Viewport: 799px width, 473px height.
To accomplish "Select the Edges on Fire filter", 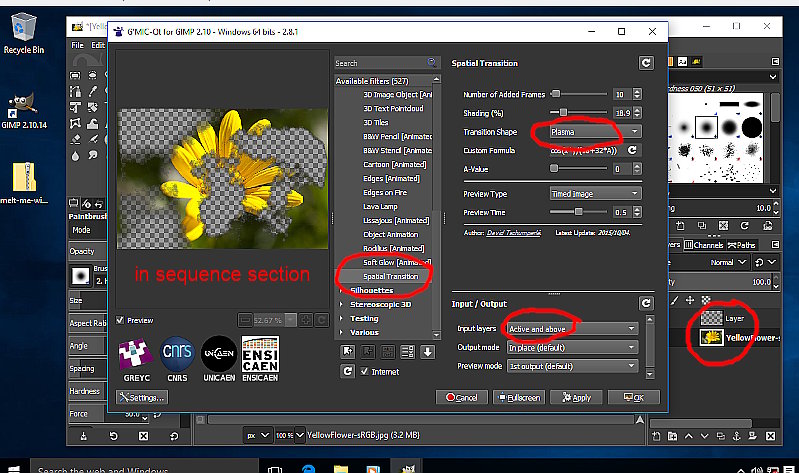I will point(383,192).
